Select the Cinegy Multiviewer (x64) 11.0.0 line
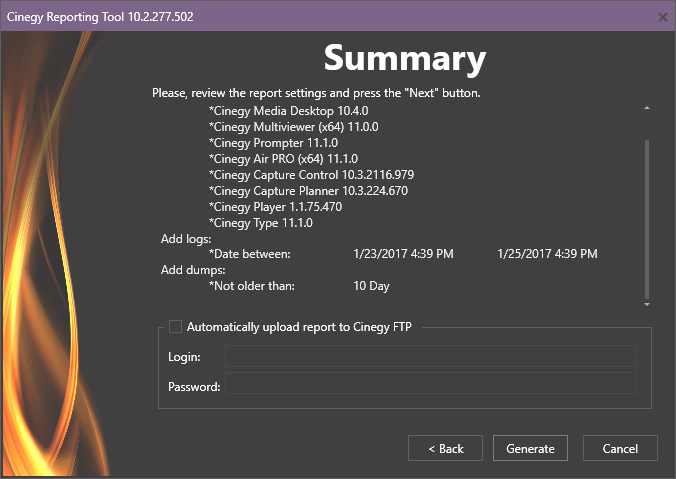The width and height of the screenshot is (676, 479). pyautogui.click(x=294, y=127)
